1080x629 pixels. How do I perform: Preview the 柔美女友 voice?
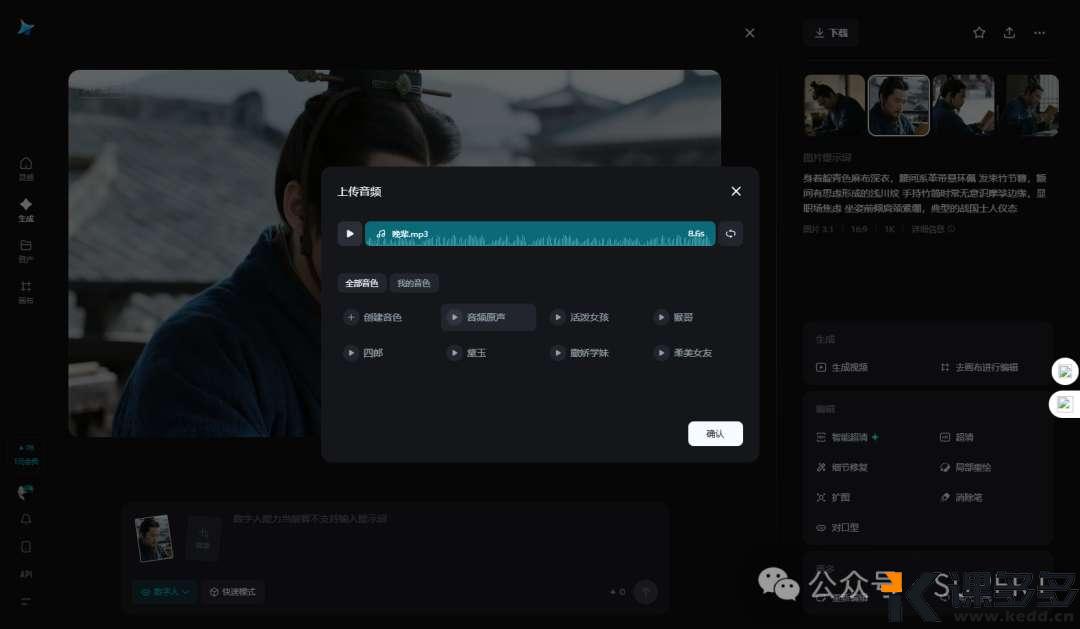pyautogui.click(x=661, y=353)
